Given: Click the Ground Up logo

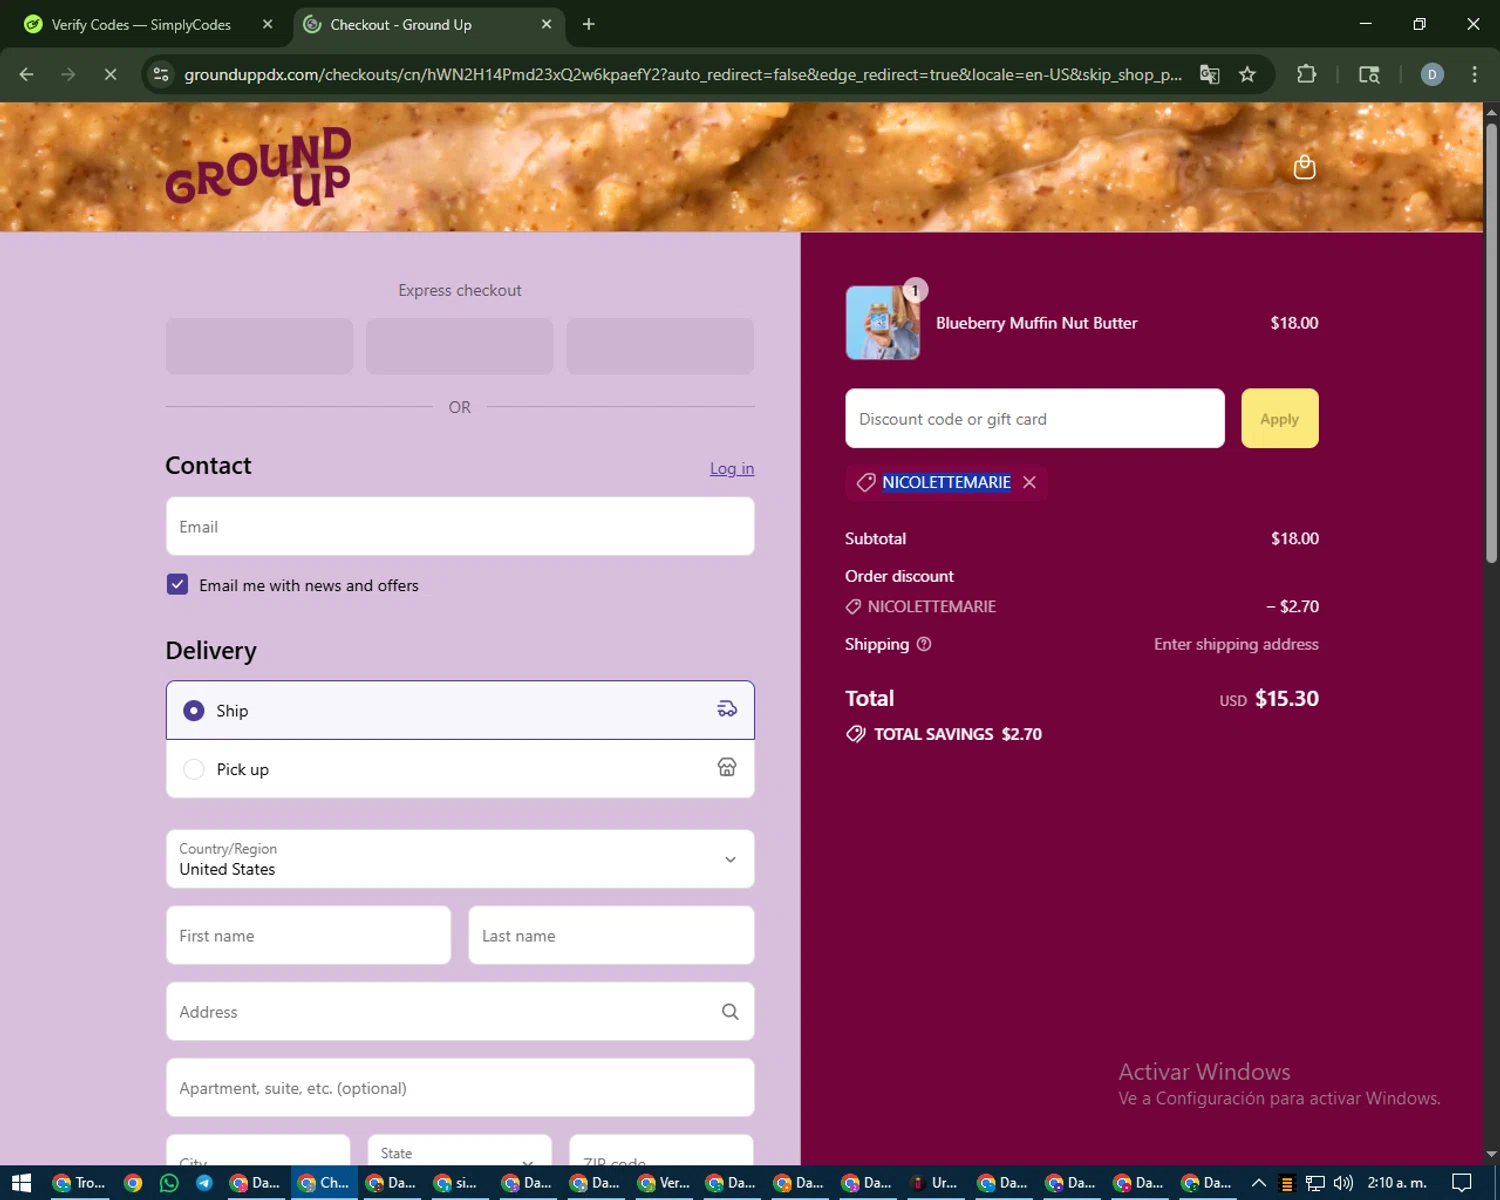Looking at the screenshot, I should click(x=258, y=166).
